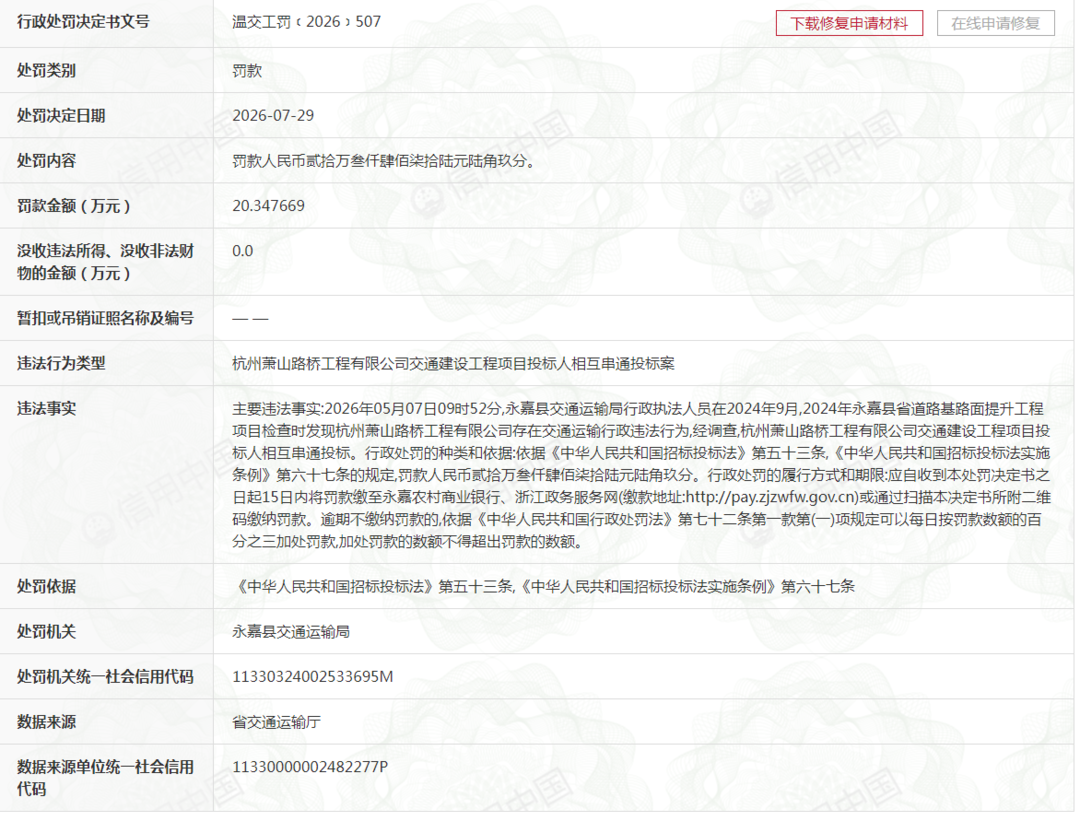The height and width of the screenshot is (821, 1080).
Task: Click the 罚款金额（万元） label
Action: point(74,206)
